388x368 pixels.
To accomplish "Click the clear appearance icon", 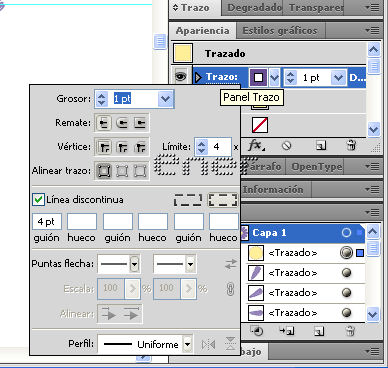I will [x=287, y=146].
